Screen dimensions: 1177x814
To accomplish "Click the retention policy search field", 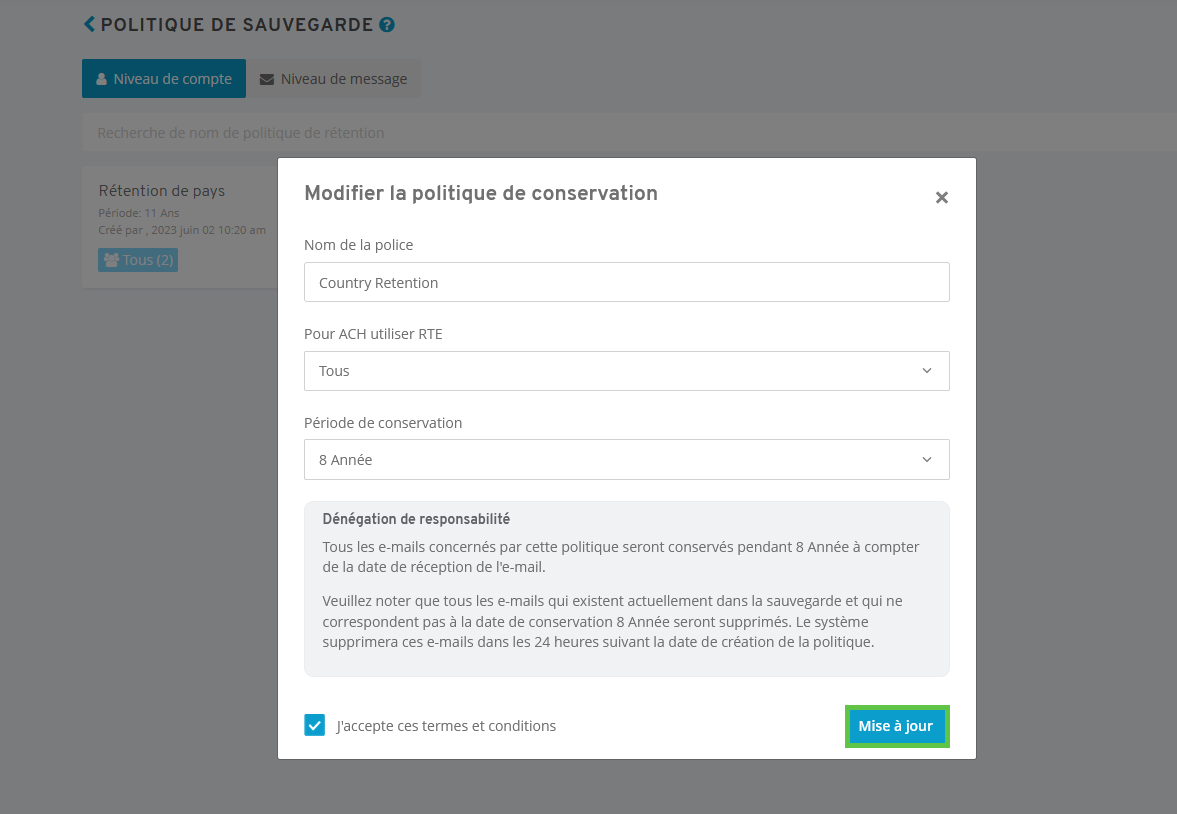I will (x=629, y=133).
